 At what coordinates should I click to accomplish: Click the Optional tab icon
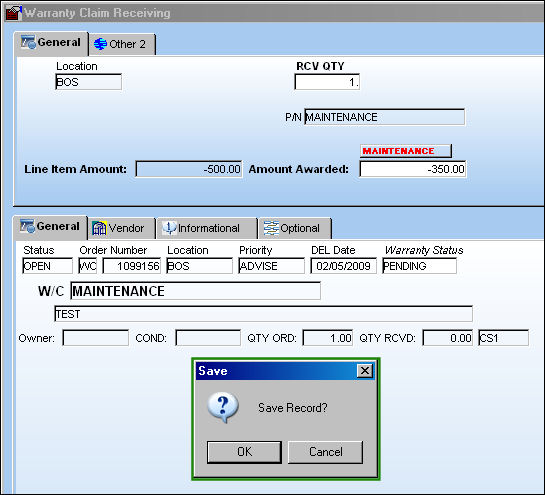coord(271,228)
